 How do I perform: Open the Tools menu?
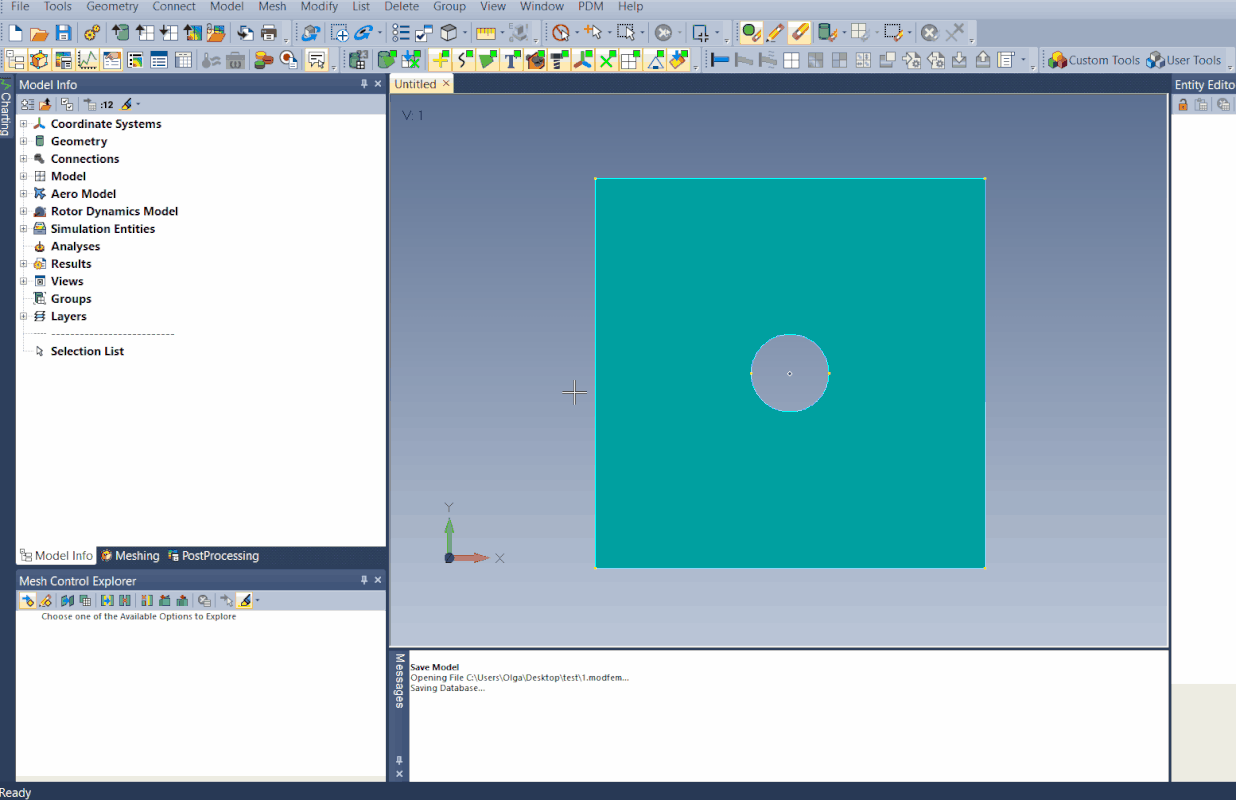[x=57, y=7]
